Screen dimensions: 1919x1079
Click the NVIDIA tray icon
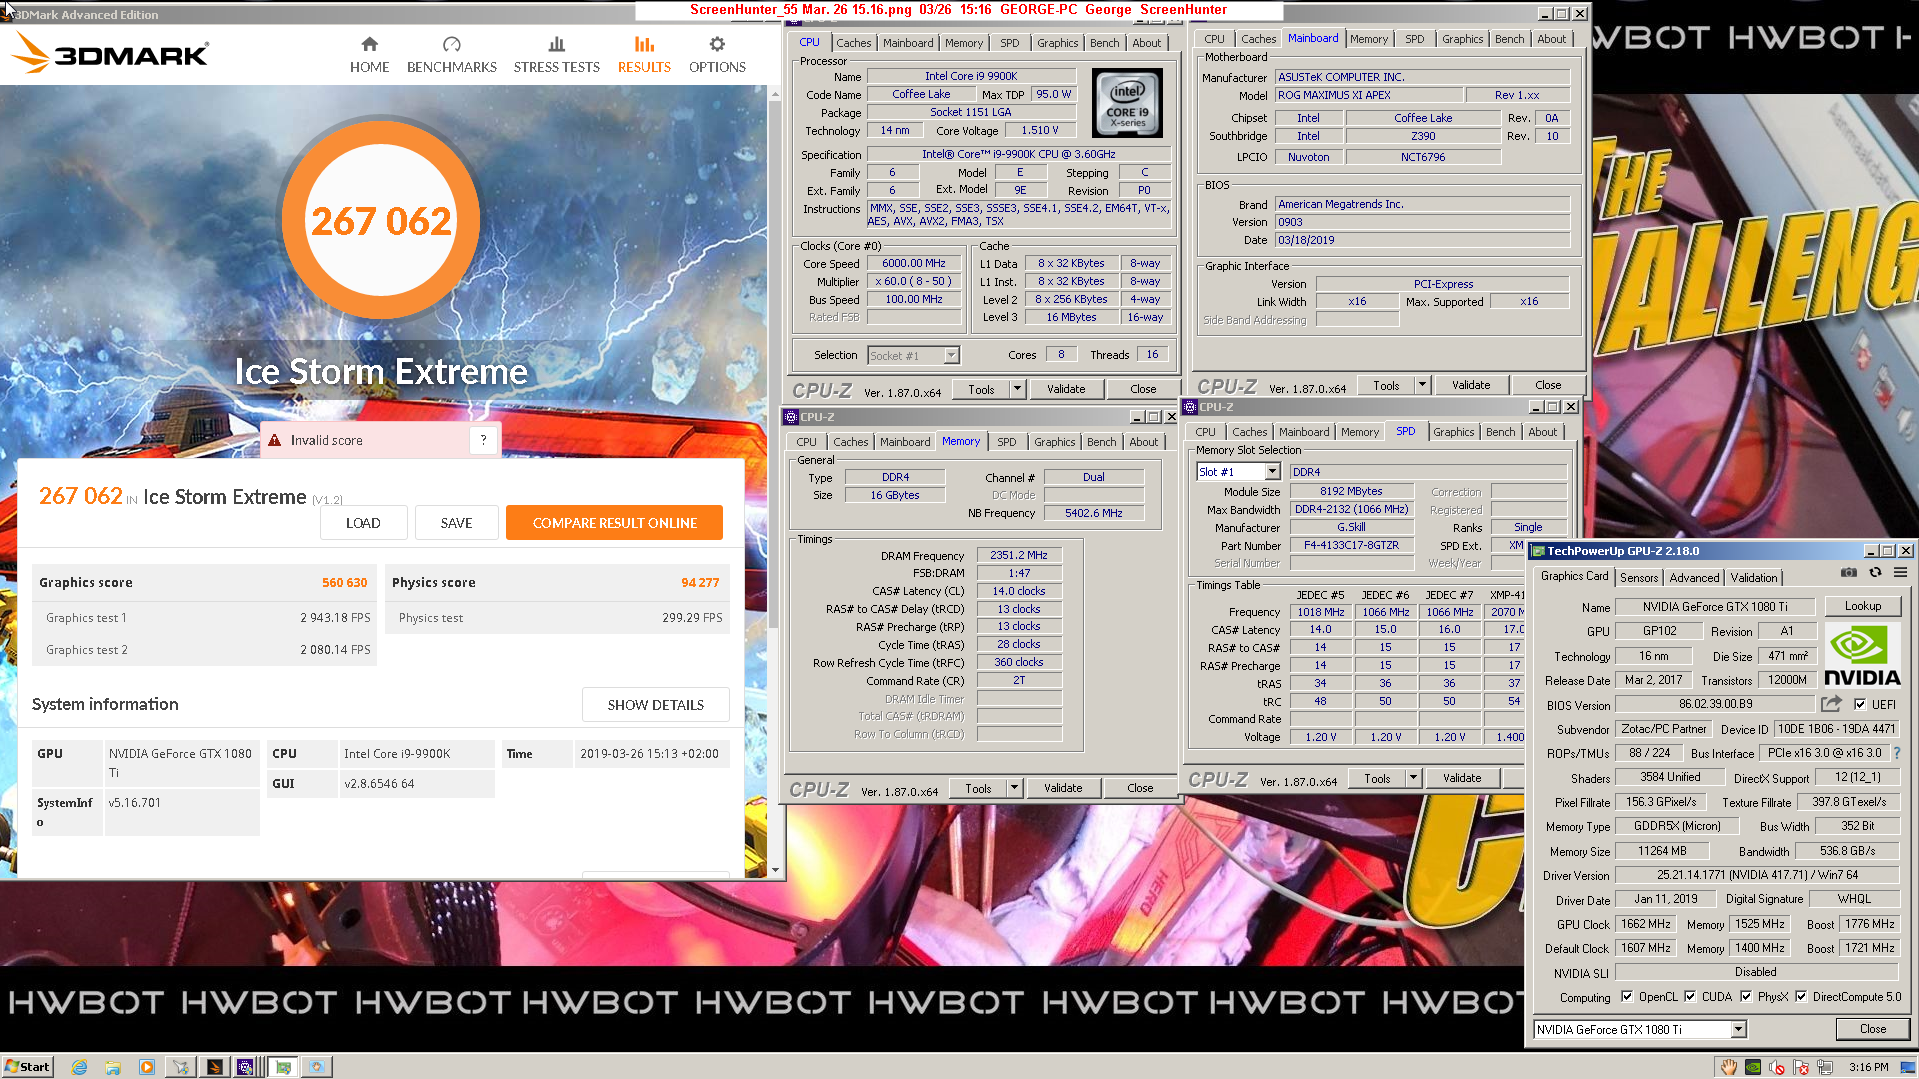1753,1067
